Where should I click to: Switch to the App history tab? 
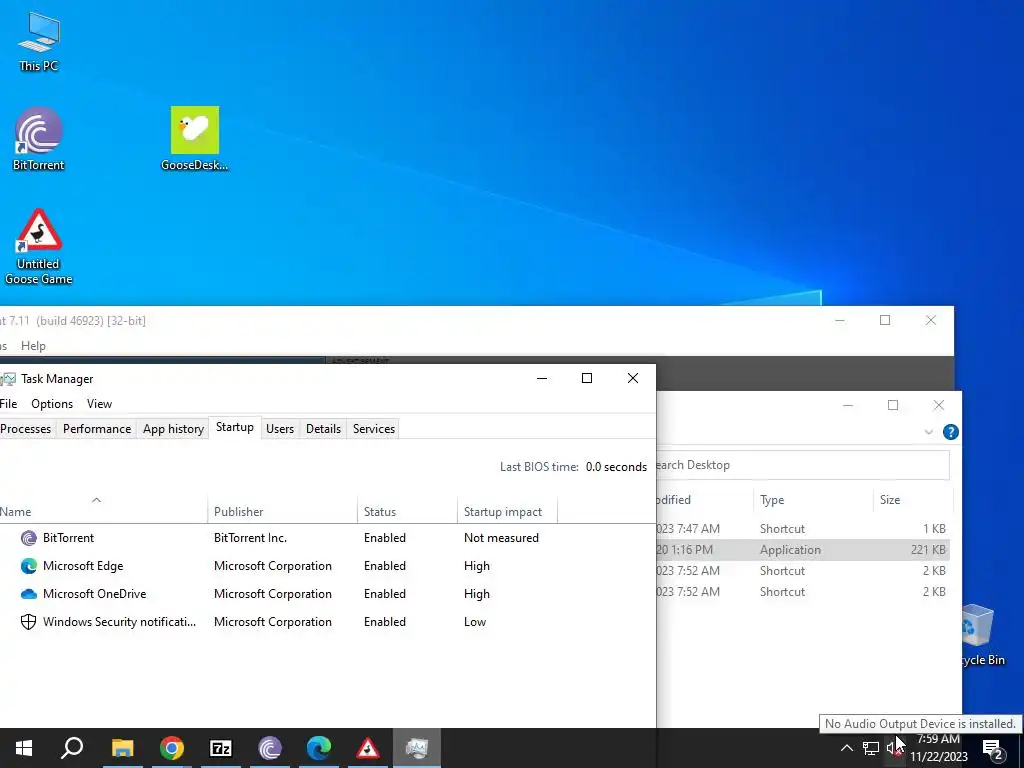[x=173, y=428]
